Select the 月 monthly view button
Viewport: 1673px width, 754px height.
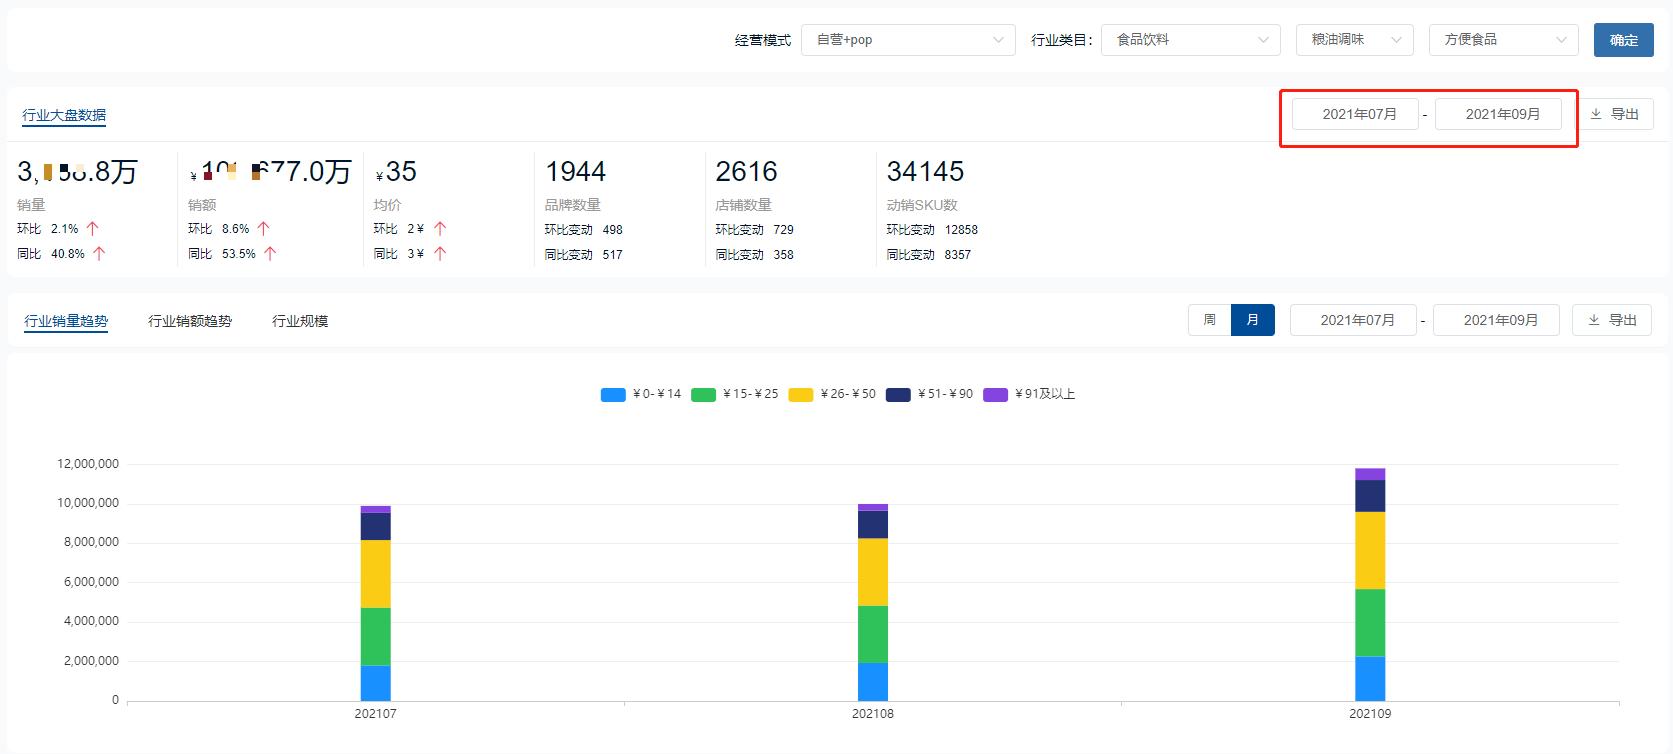(1253, 320)
